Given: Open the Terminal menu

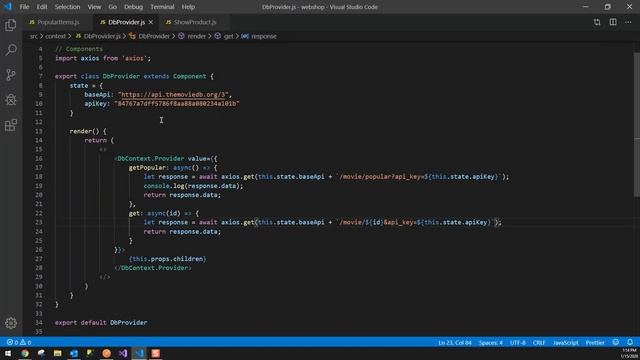Looking at the screenshot, I should pyautogui.click(x=162, y=7).
